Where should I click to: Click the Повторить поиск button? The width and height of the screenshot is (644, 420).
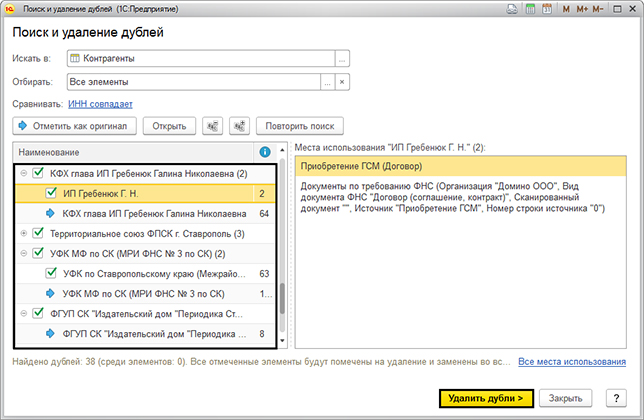point(300,126)
